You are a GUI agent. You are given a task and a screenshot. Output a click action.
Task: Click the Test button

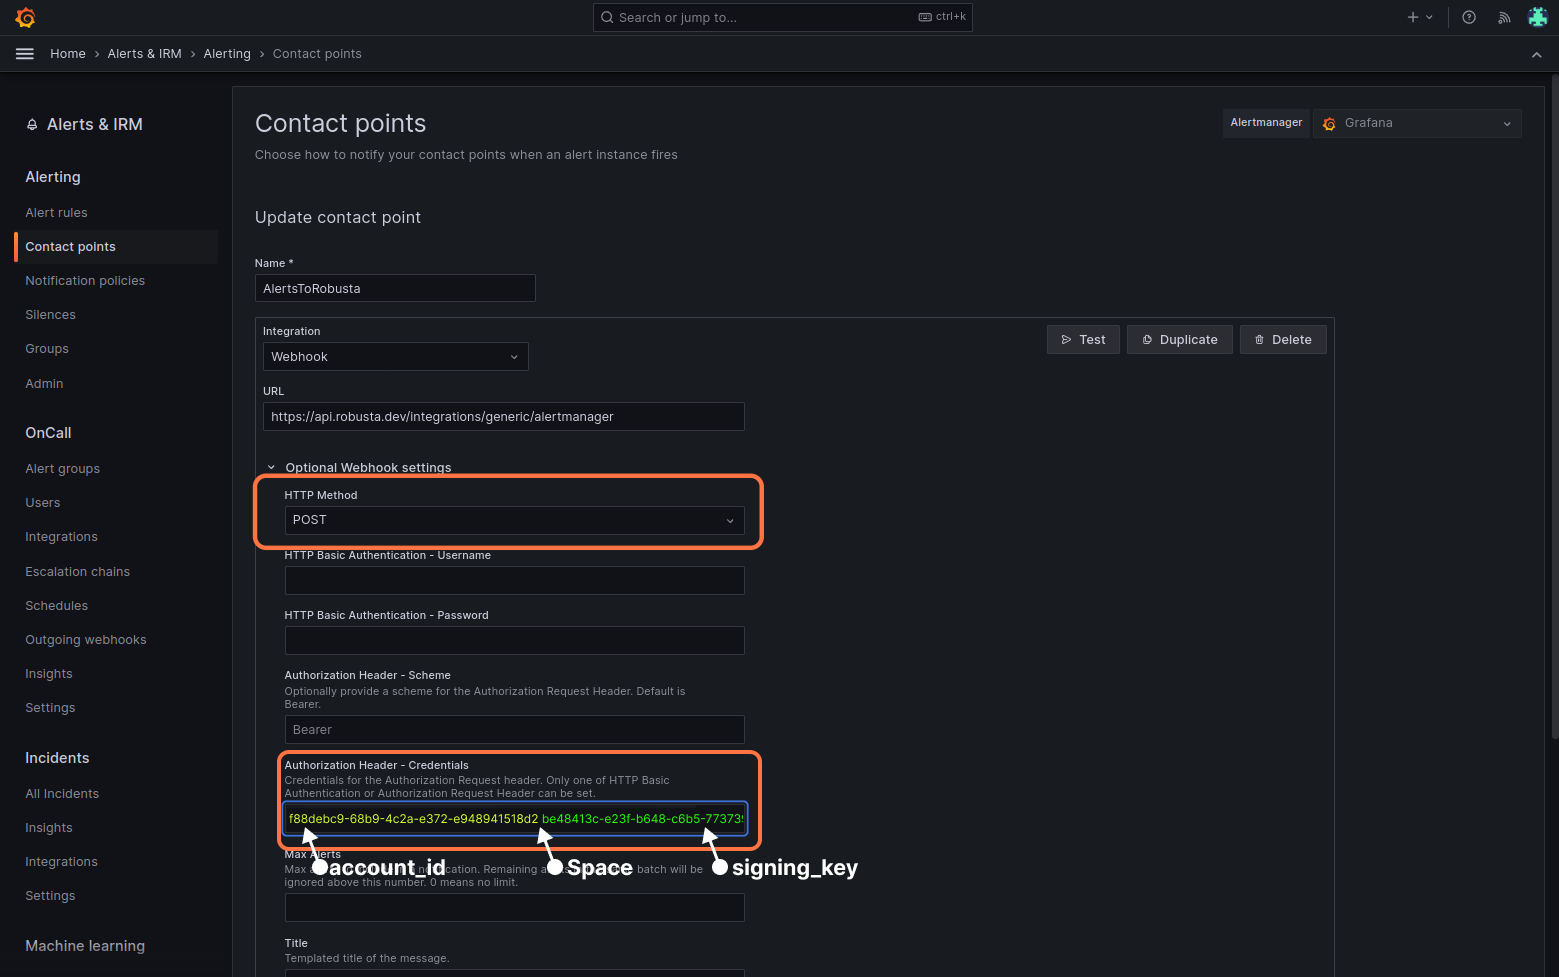pos(1083,340)
